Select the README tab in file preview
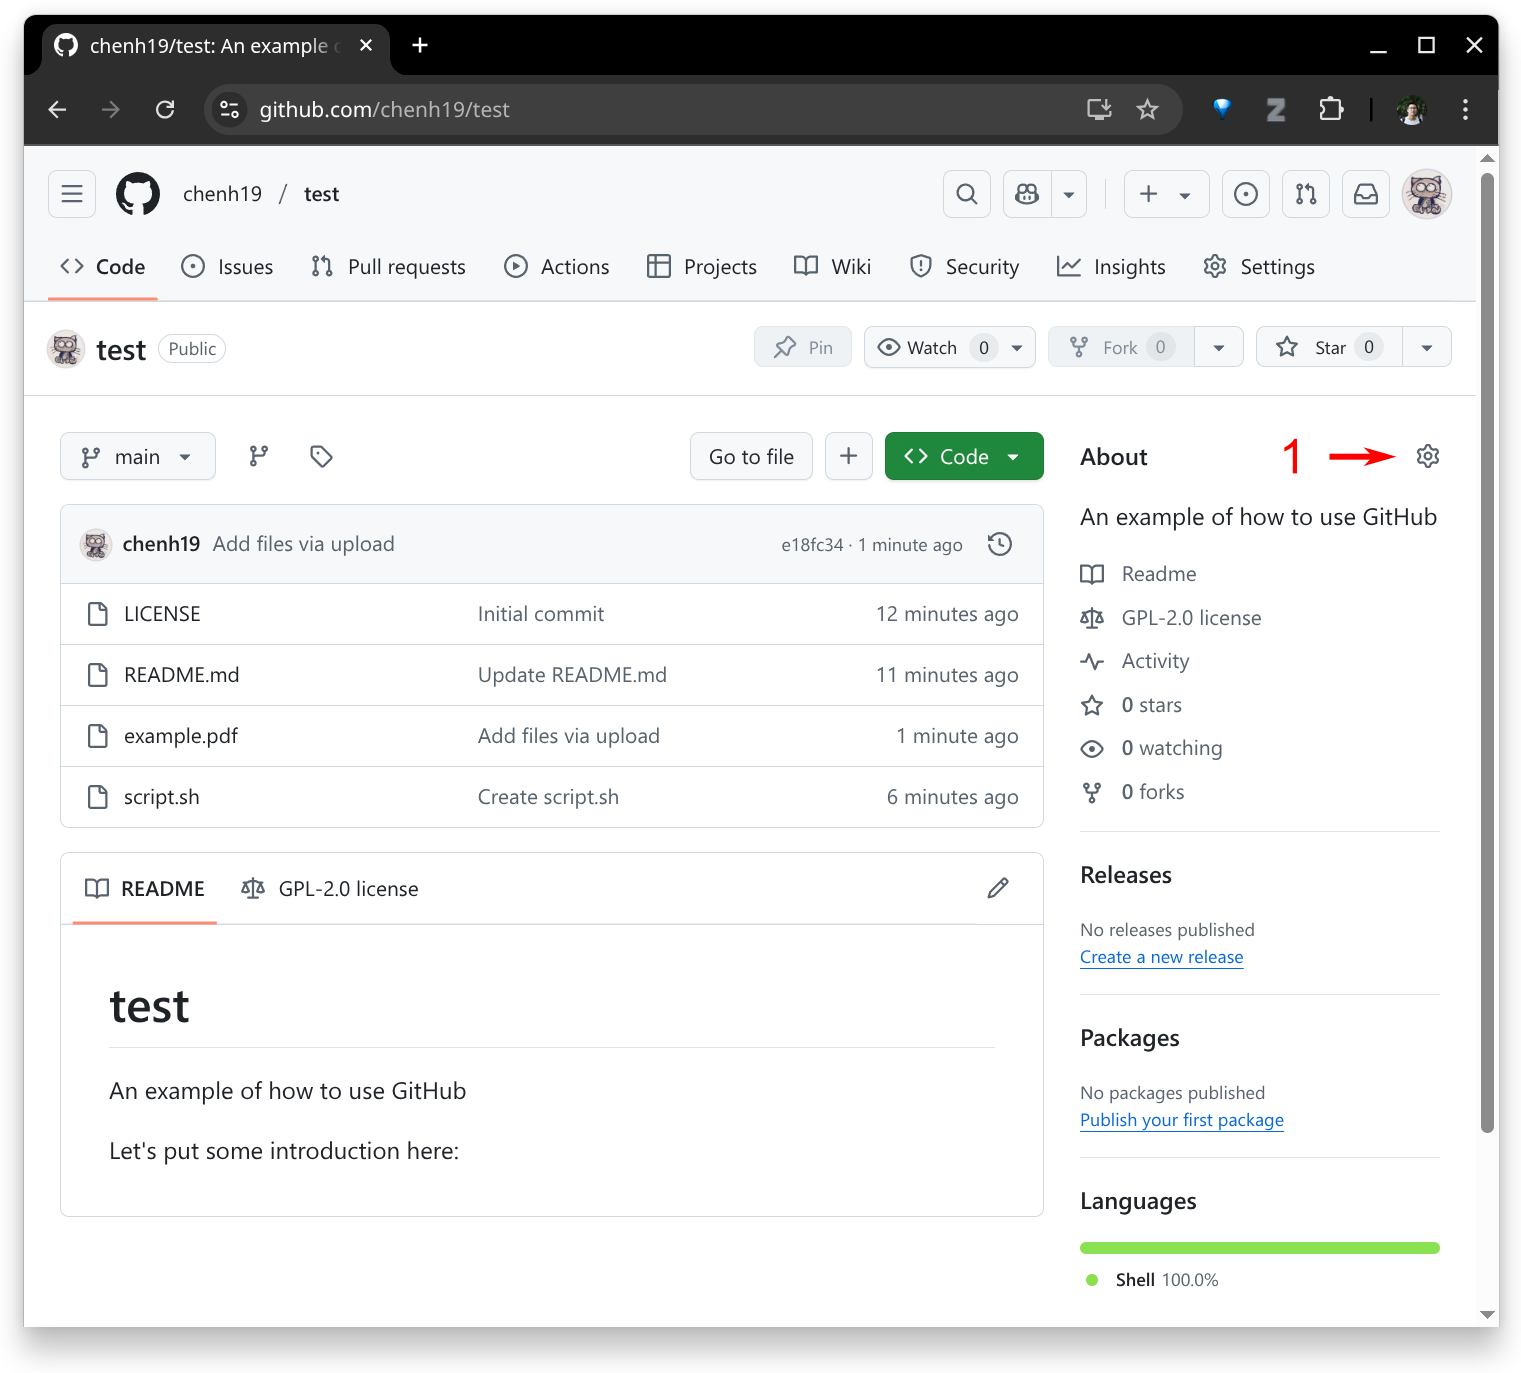Viewport: 1521px width, 1373px height. tap(145, 888)
